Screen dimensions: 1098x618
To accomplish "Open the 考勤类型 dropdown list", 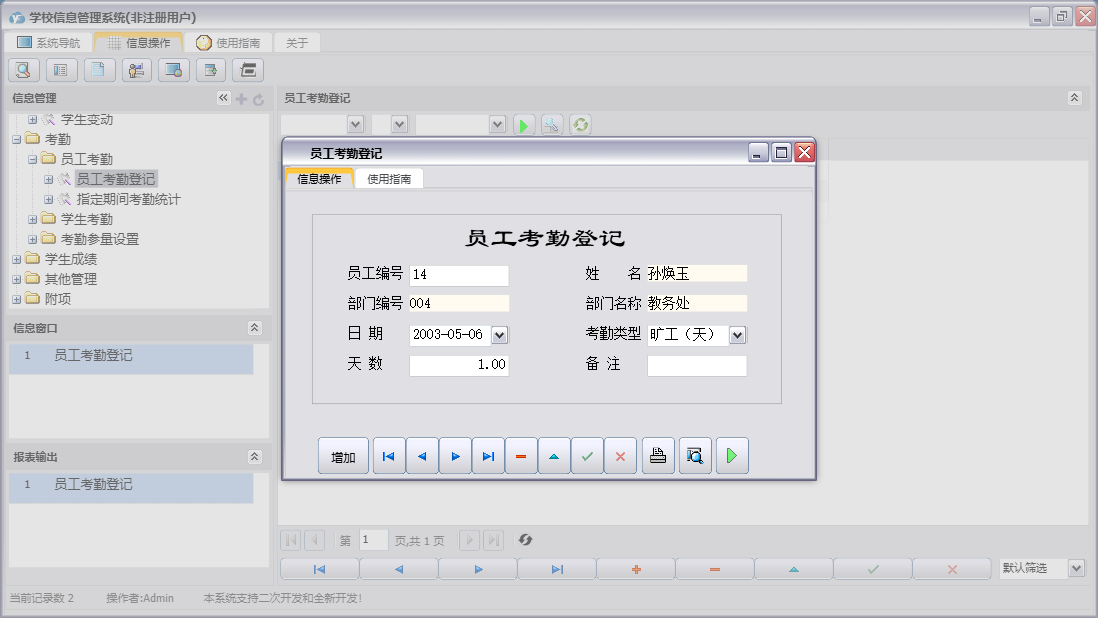I will click(737, 335).
